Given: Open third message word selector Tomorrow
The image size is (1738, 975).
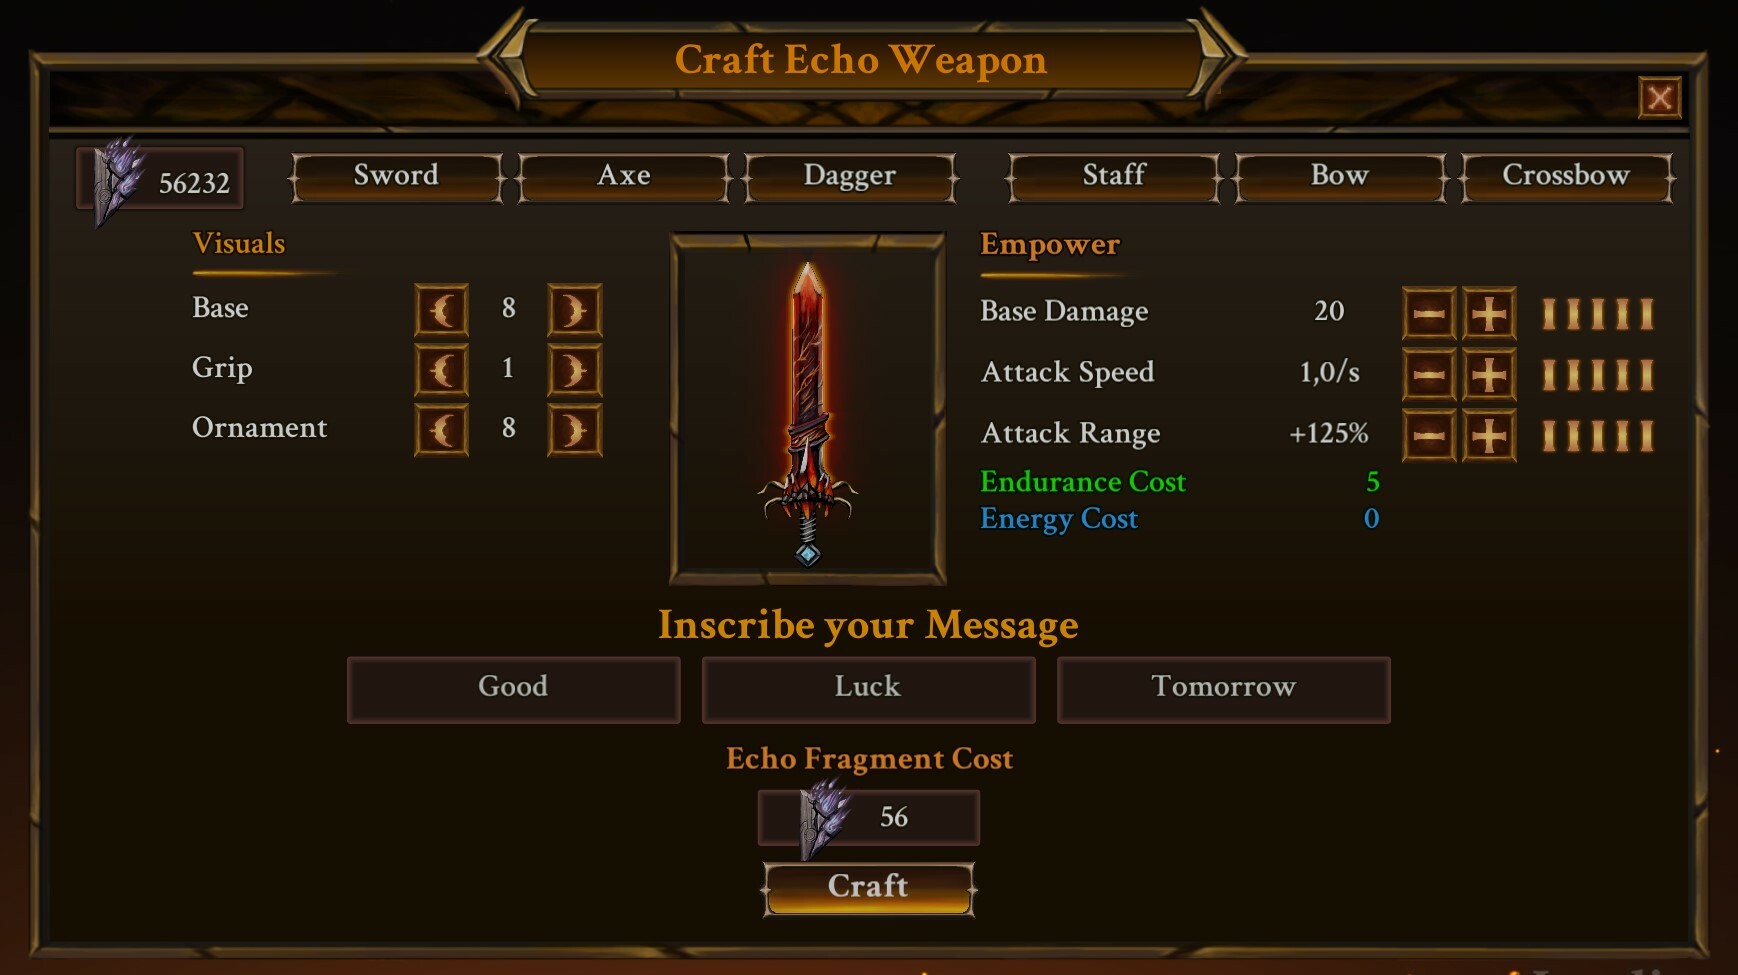Looking at the screenshot, I should pos(1223,689).
